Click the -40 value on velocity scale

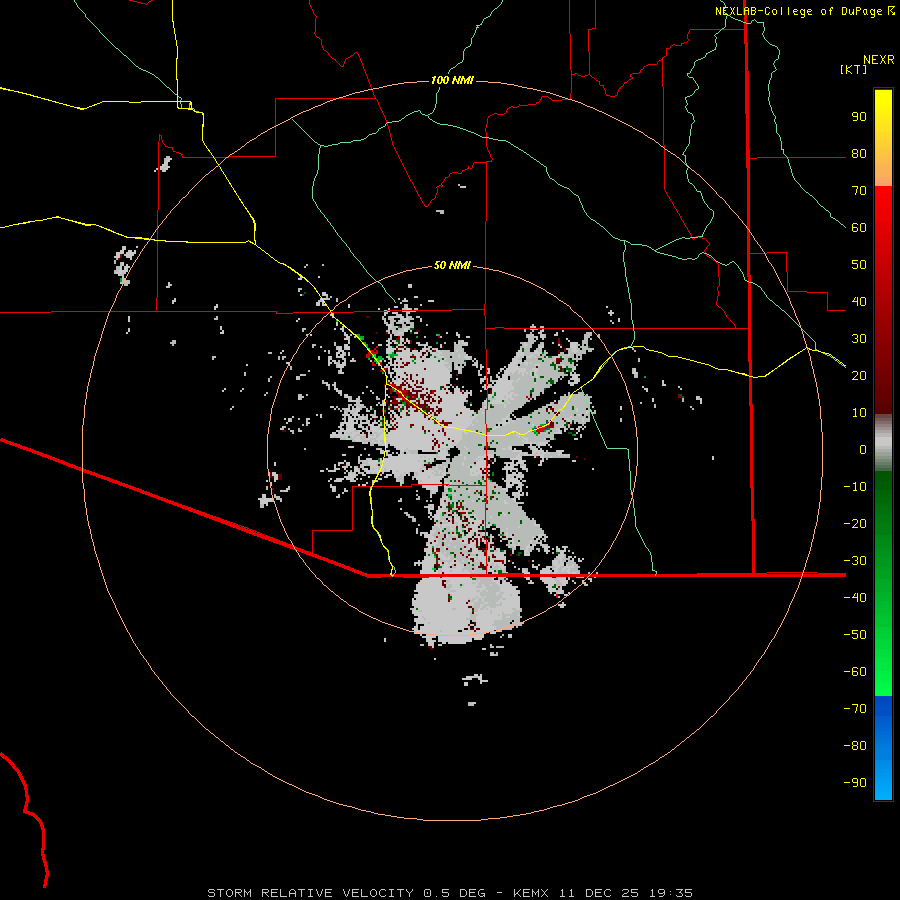tap(855, 598)
